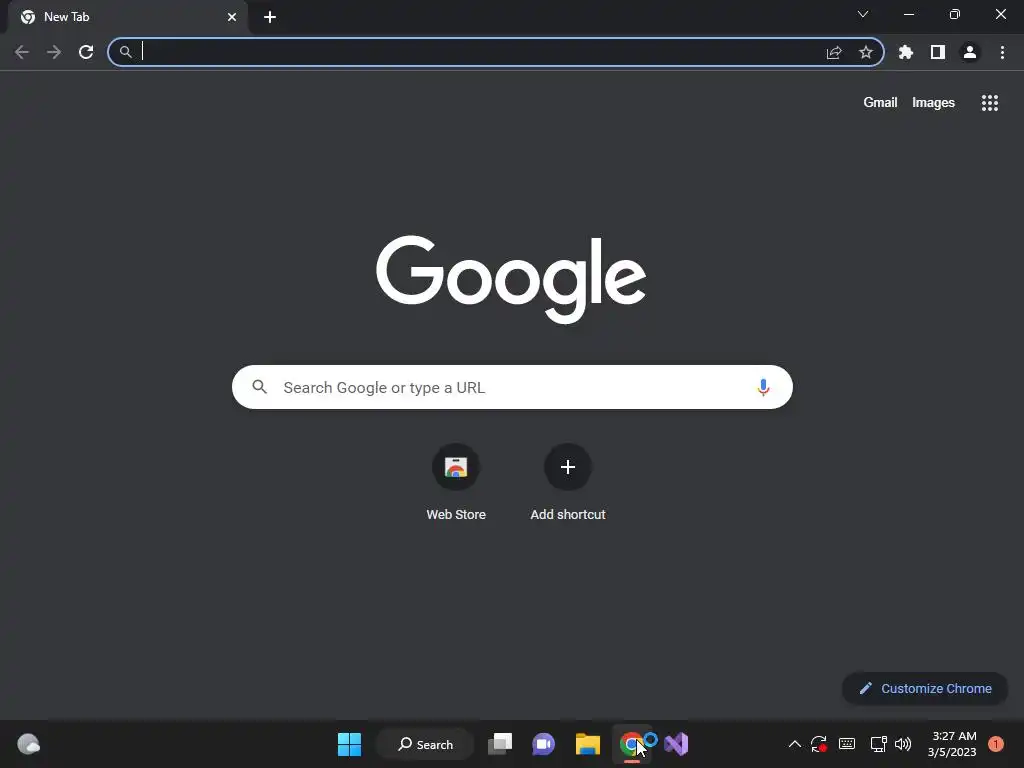Image resolution: width=1024 pixels, height=768 pixels.
Task: Open File Explorer from the taskbar
Action: (x=588, y=744)
